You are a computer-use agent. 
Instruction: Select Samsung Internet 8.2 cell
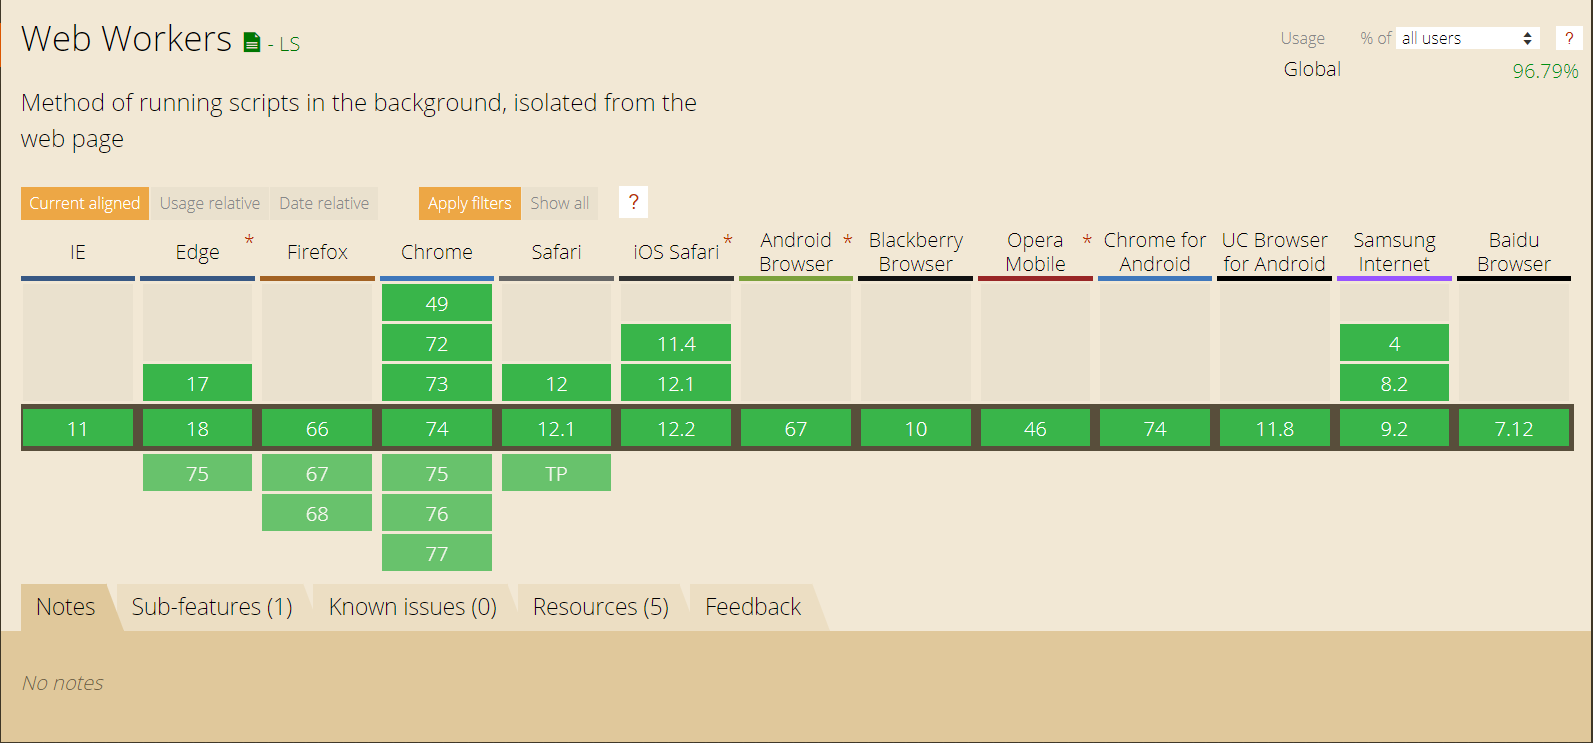pyautogui.click(x=1394, y=383)
